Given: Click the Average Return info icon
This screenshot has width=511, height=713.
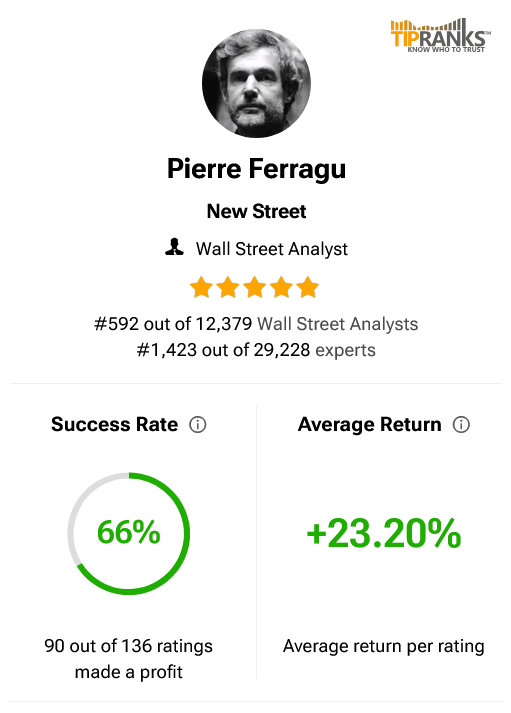Looking at the screenshot, I should (x=461, y=425).
